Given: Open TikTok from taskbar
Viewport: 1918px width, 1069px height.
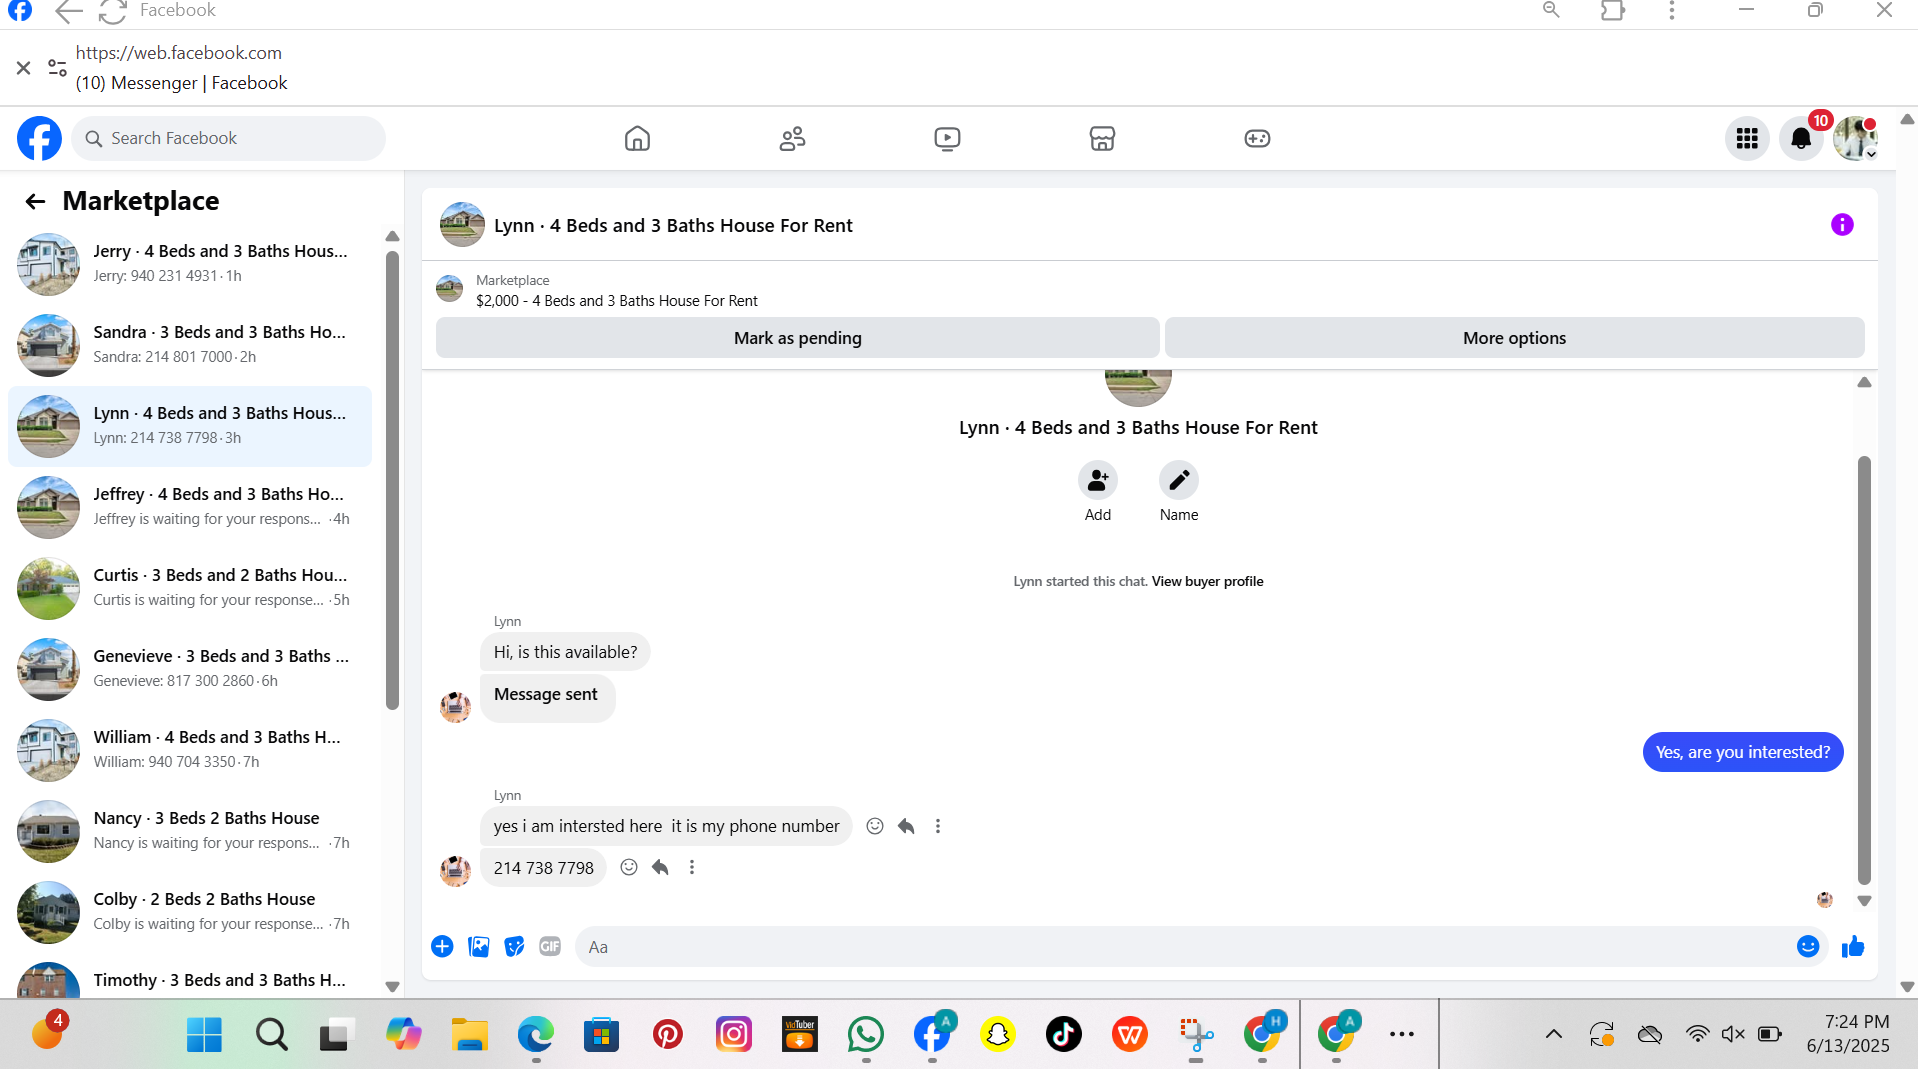Looking at the screenshot, I should [x=1063, y=1034].
